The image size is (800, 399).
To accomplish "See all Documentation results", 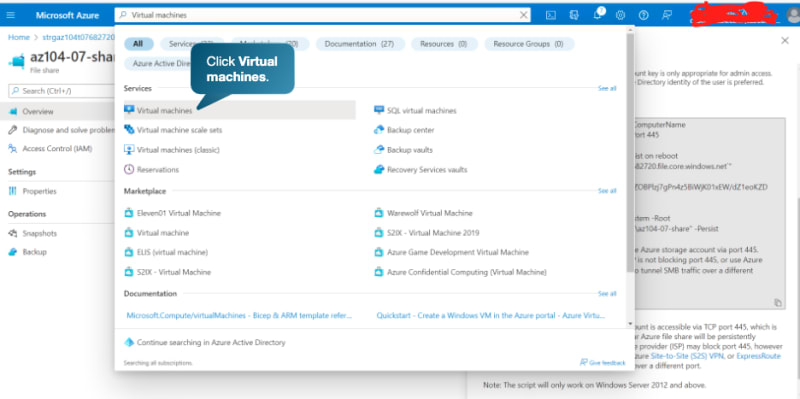I will point(607,294).
